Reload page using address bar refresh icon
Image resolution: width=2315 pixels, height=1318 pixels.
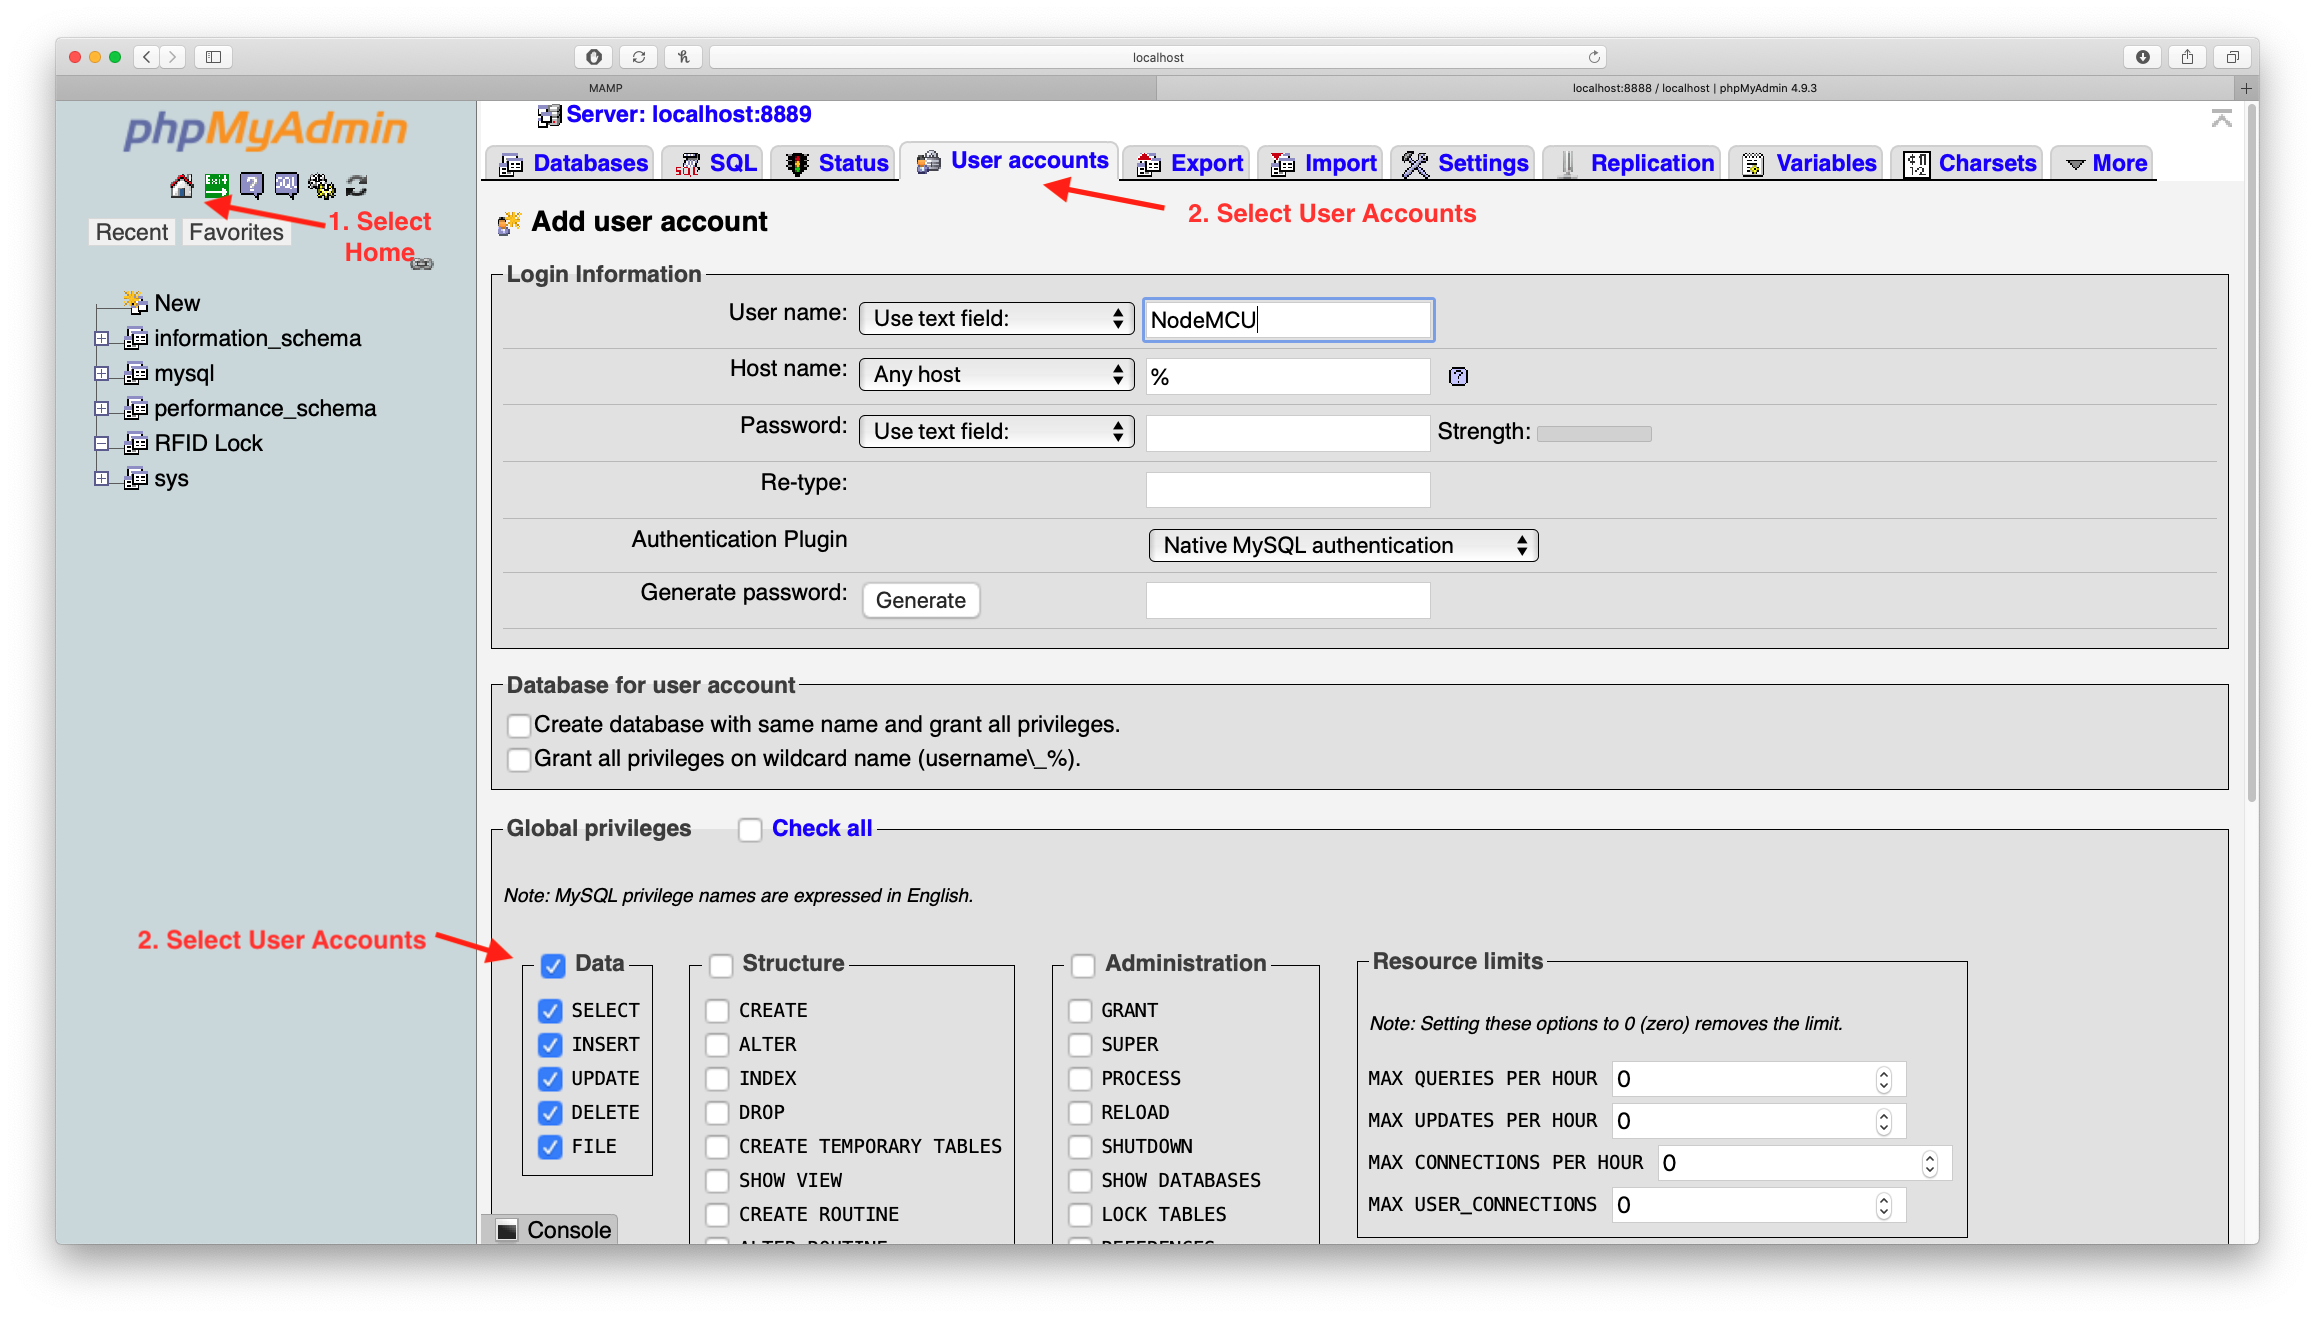click(x=1594, y=57)
